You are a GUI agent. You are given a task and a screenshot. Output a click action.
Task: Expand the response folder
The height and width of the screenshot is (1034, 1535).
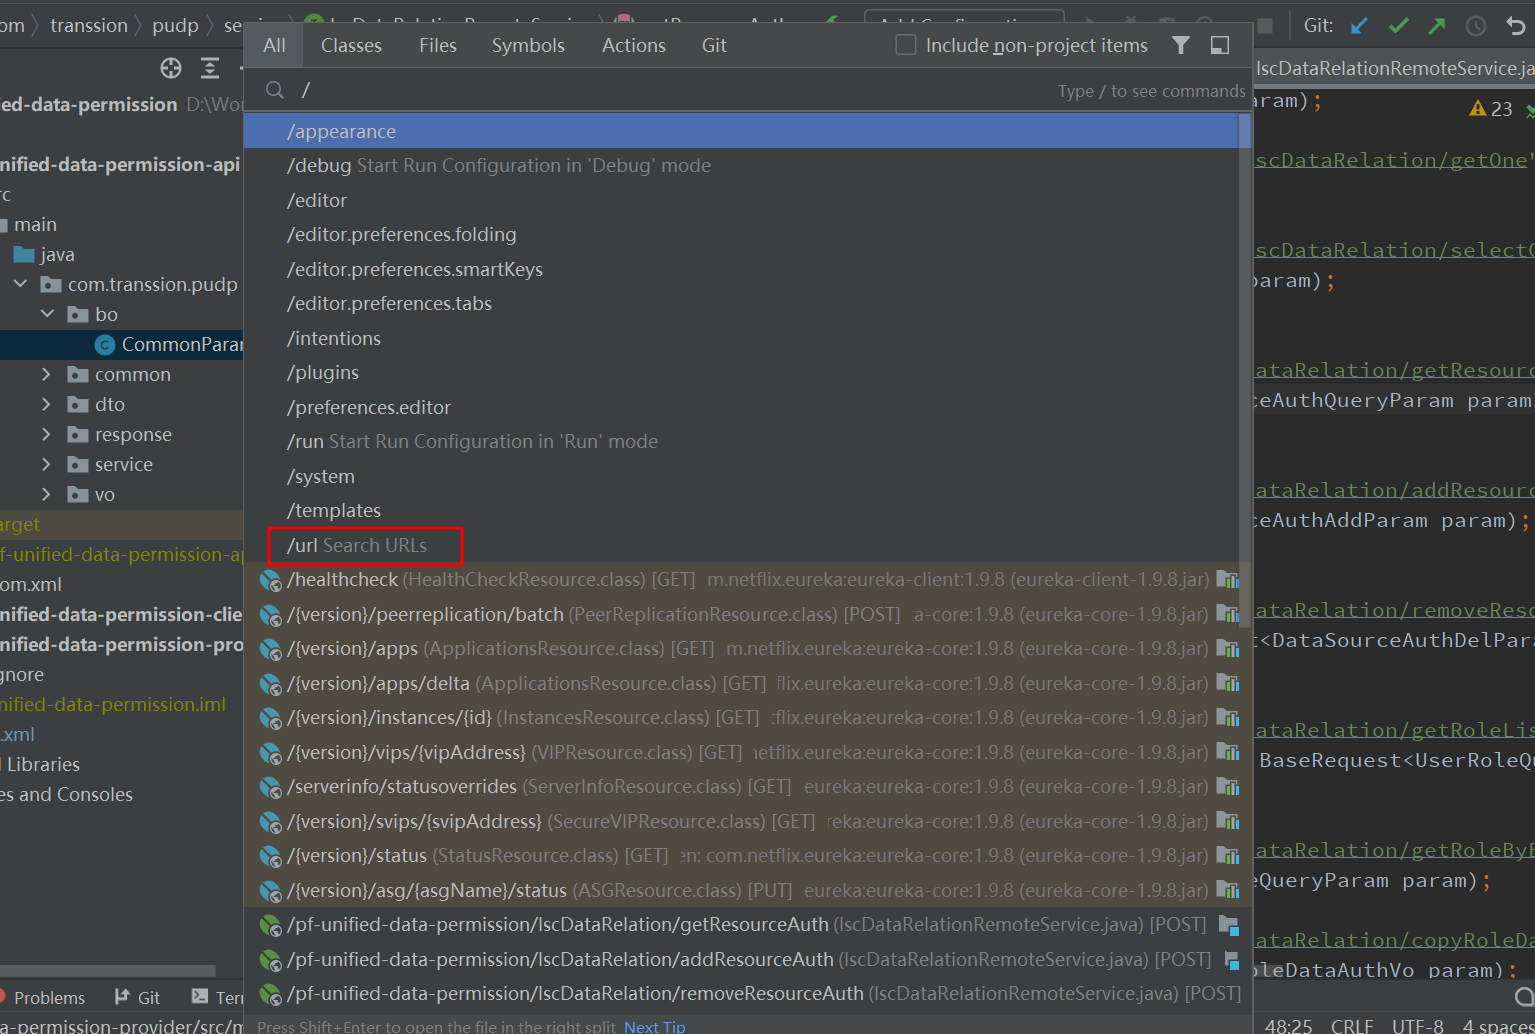click(46, 434)
